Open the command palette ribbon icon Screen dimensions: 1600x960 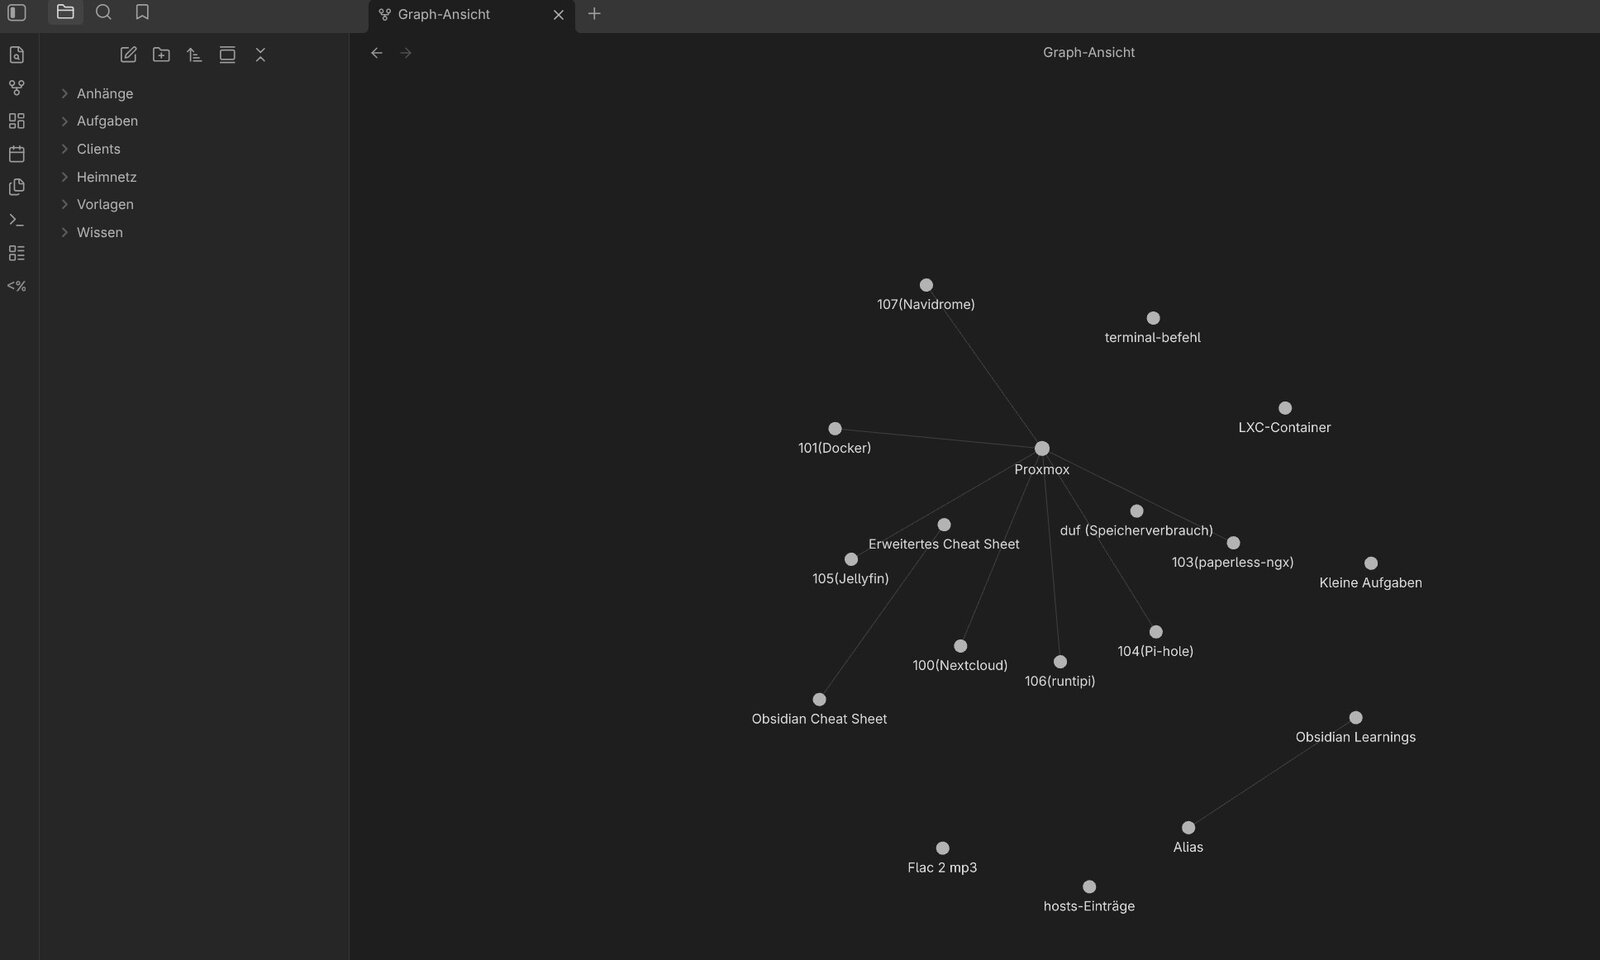[x=17, y=220]
